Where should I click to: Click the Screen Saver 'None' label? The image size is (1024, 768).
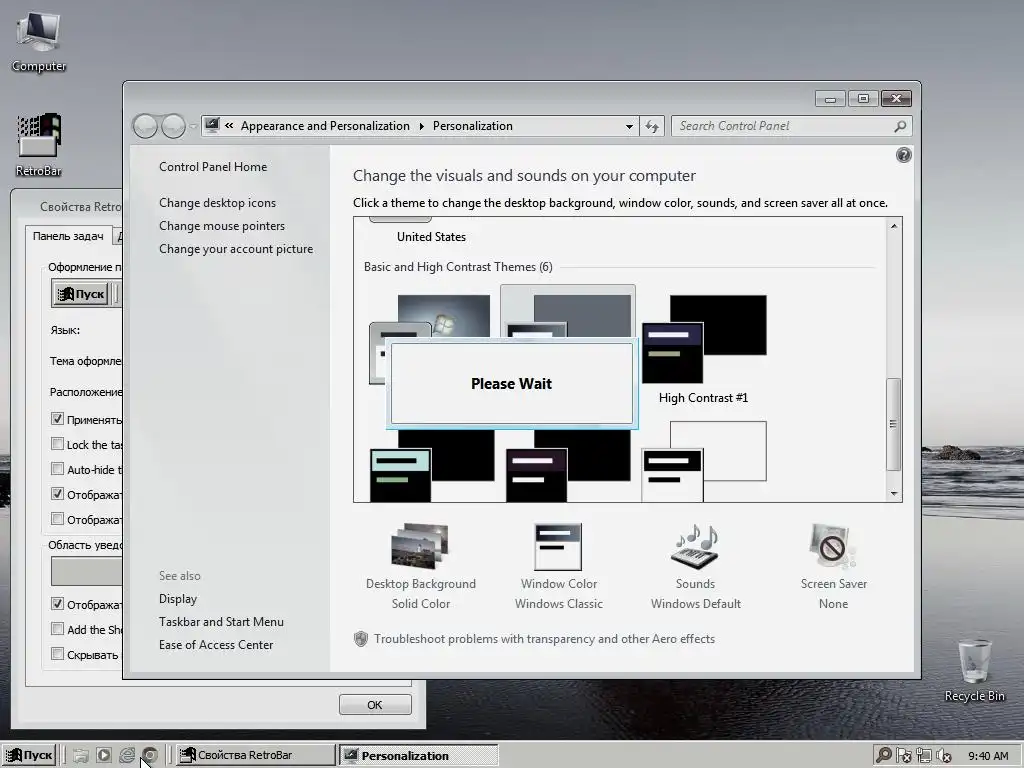click(833, 603)
